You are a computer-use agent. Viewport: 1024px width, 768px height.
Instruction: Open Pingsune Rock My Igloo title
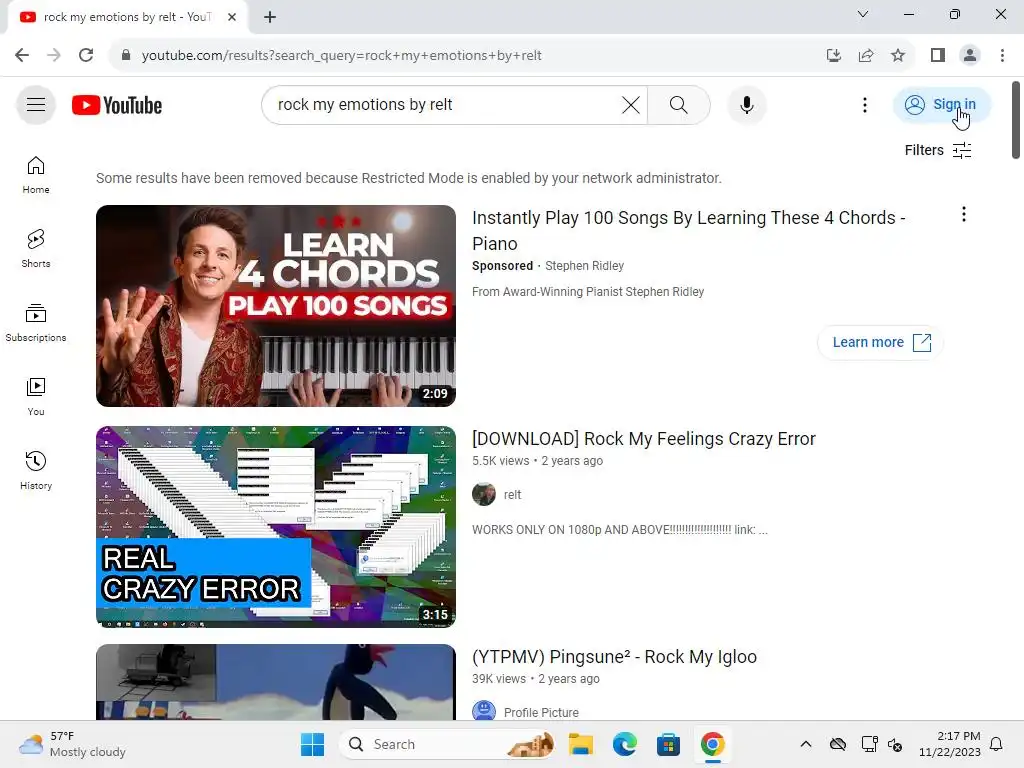coord(614,657)
